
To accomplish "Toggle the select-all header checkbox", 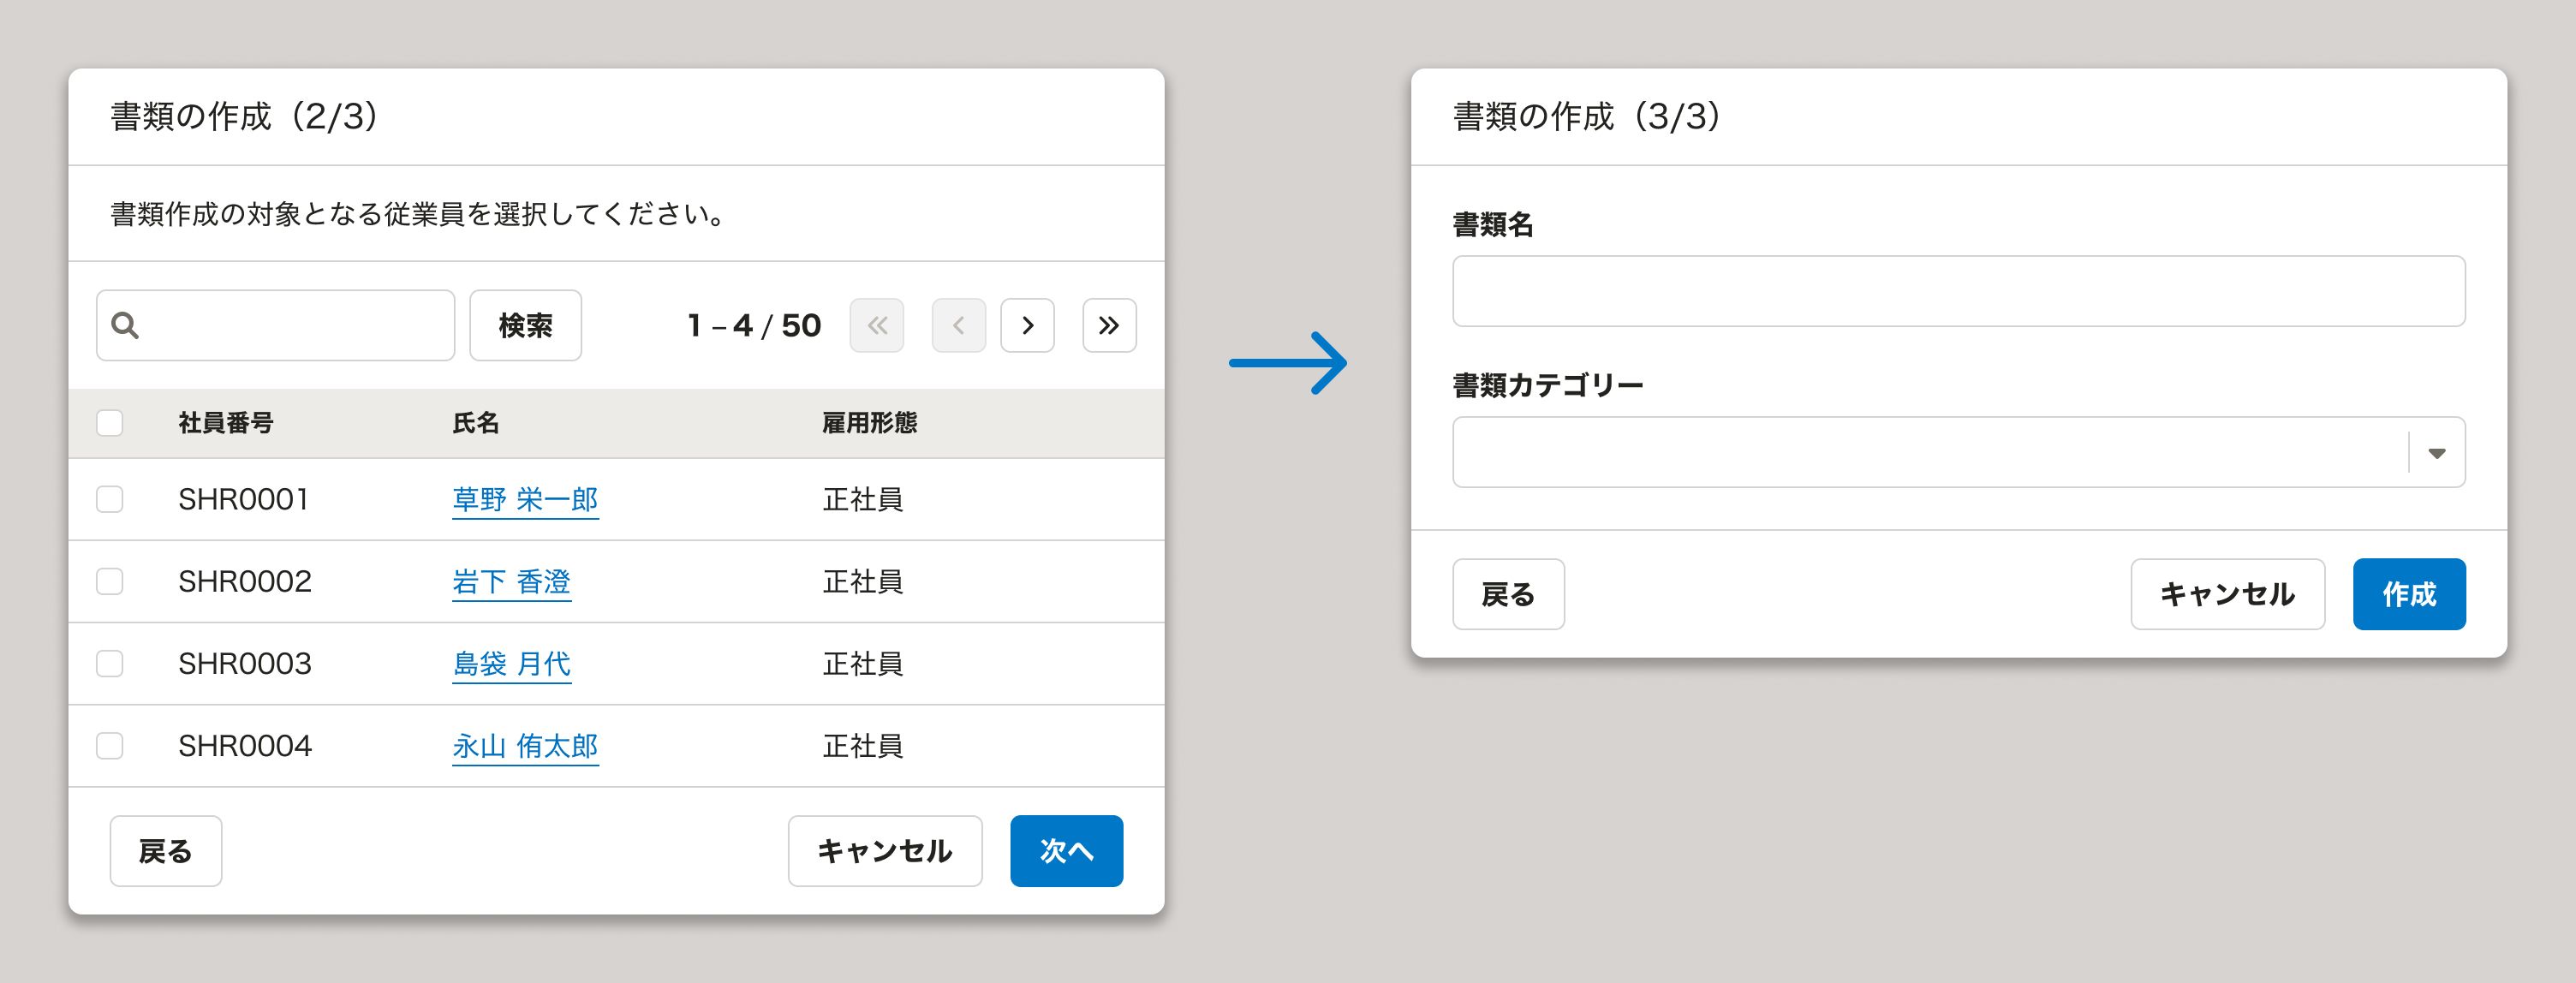I will pyautogui.click(x=110, y=423).
